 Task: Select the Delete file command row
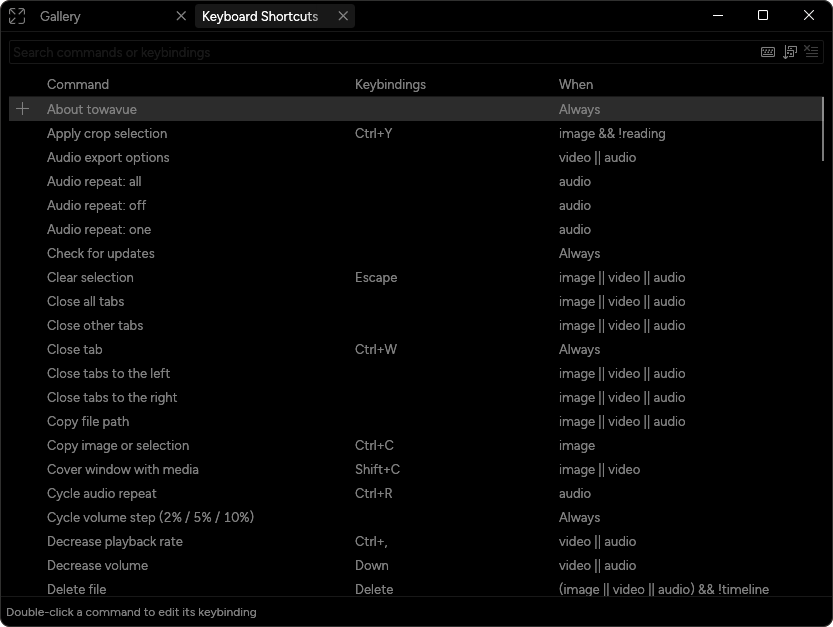pos(415,589)
